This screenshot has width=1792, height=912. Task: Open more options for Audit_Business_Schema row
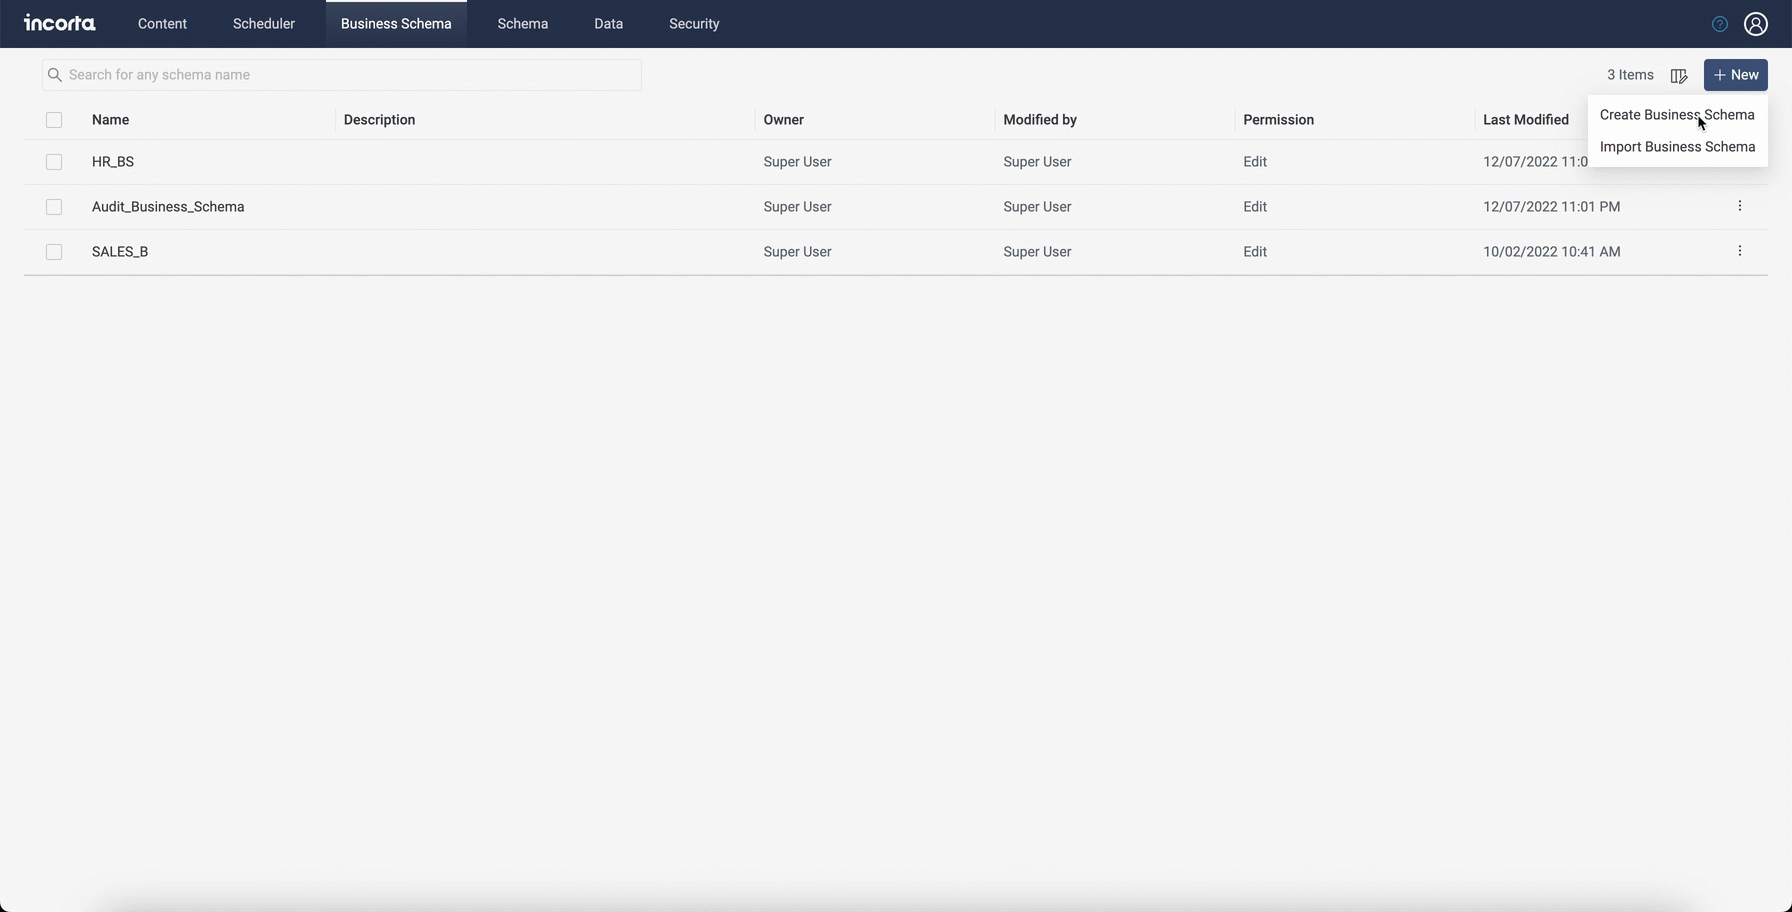[x=1740, y=206]
